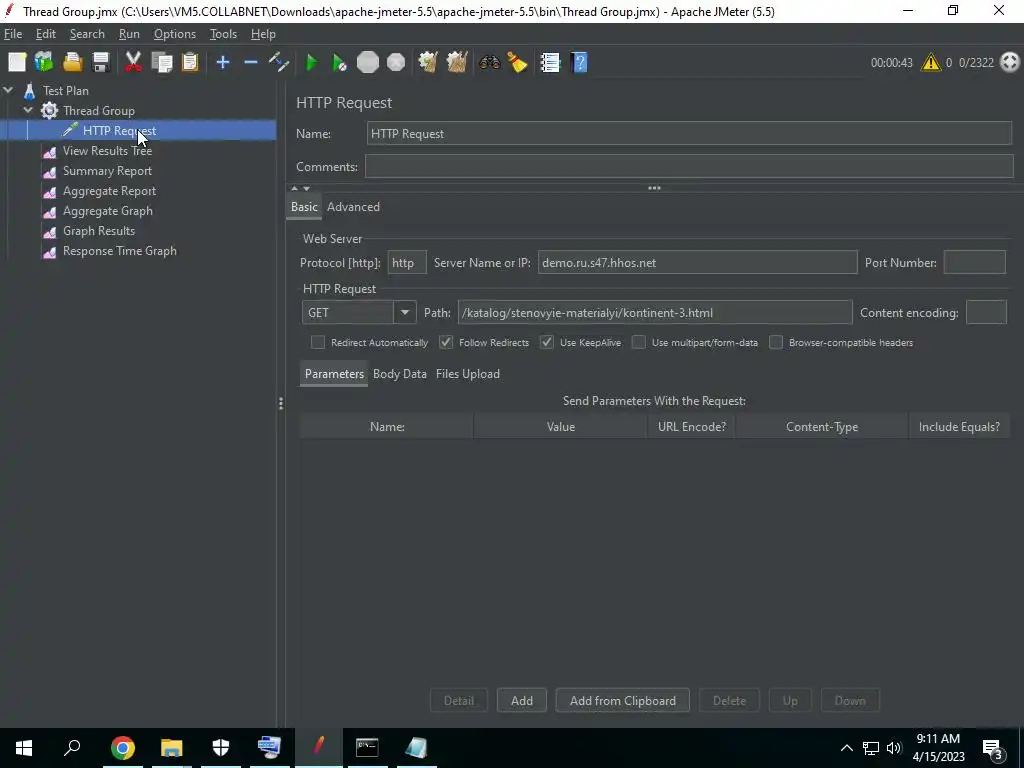Select Summary Report in tree
This screenshot has width=1024, height=768.
pos(107,171)
